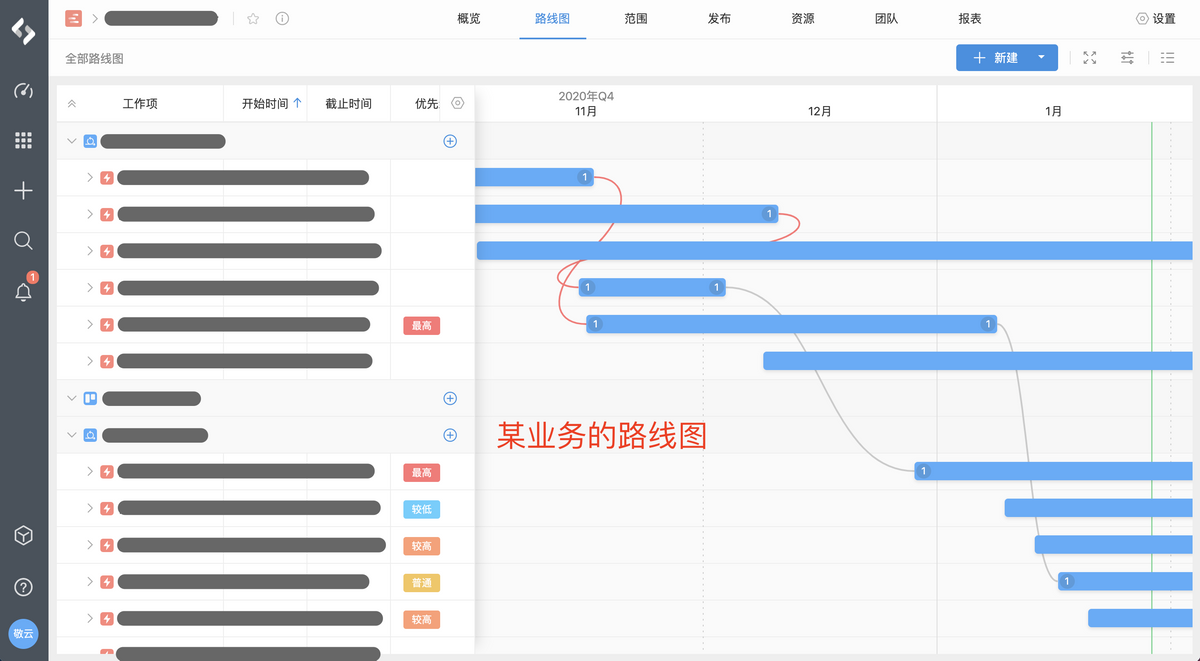Screen dimensions: 1200x661
Task: Enter fullscreen via expand arrows icon
Action: (x=1089, y=57)
